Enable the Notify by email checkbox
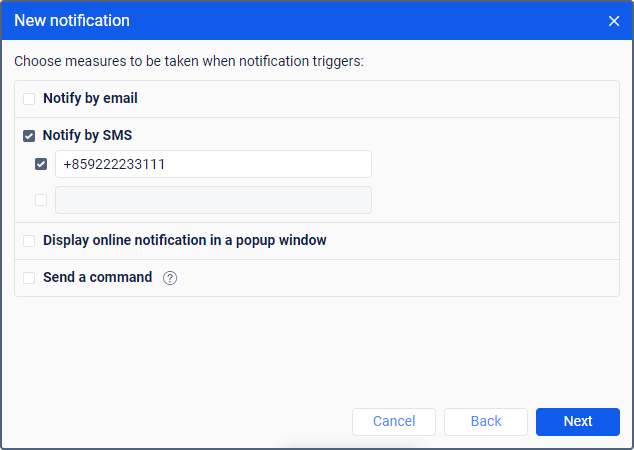The image size is (634, 450). pos(29,99)
